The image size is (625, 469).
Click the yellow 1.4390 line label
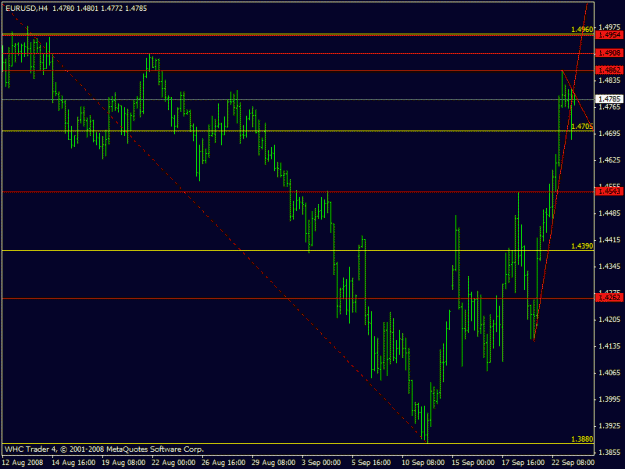(582, 246)
